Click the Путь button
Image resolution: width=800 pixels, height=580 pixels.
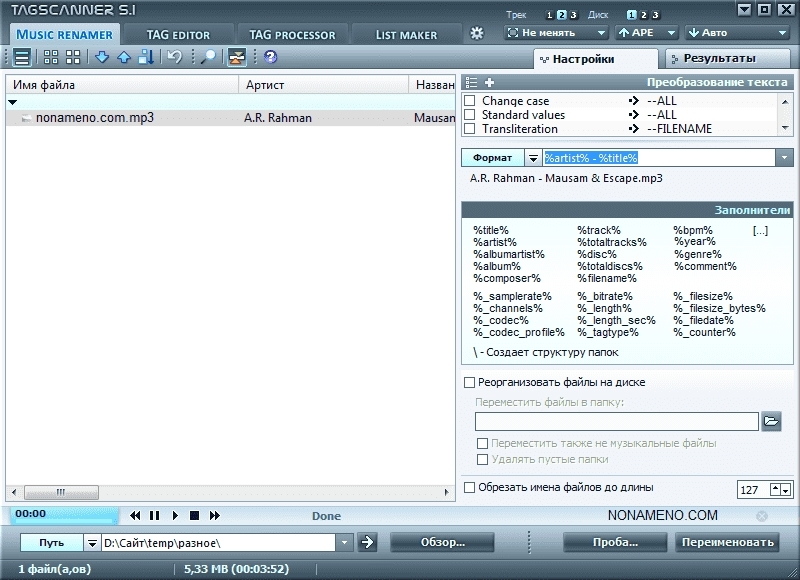(52, 543)
